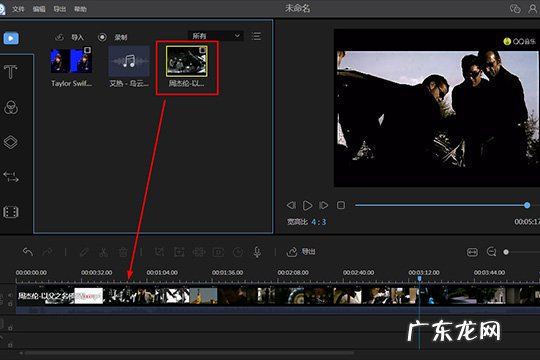The height and width of the screenshot is (360, 540).
Task: Select the Mosaic tool
Action: point(199,252)
